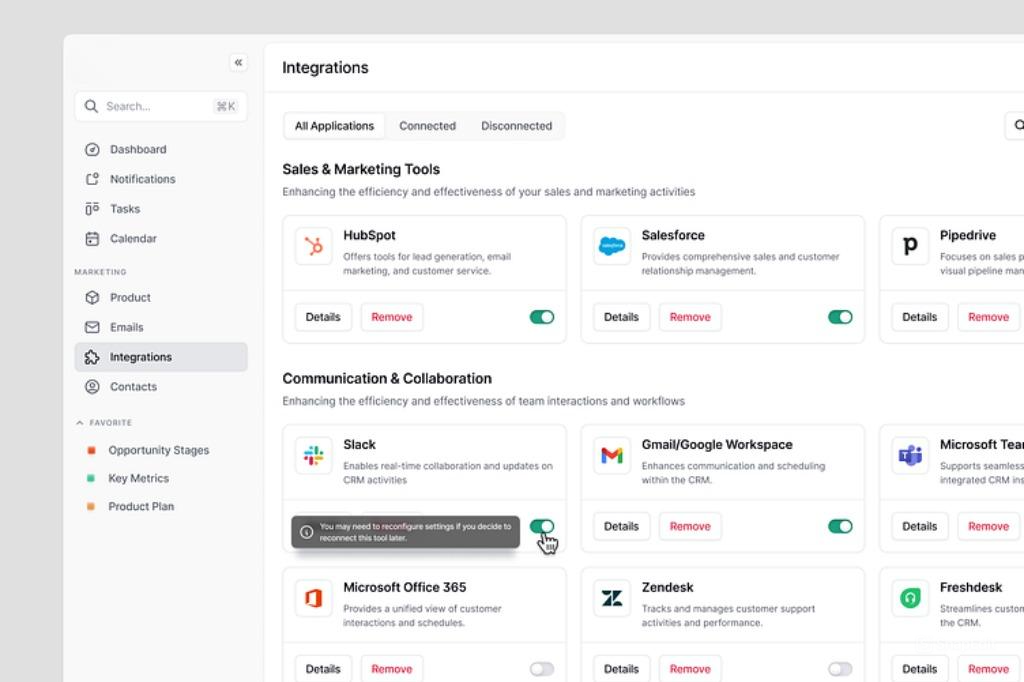Select the orange Product Plan color marker
Screen dimensions: 1024x682
click(91, 506)
